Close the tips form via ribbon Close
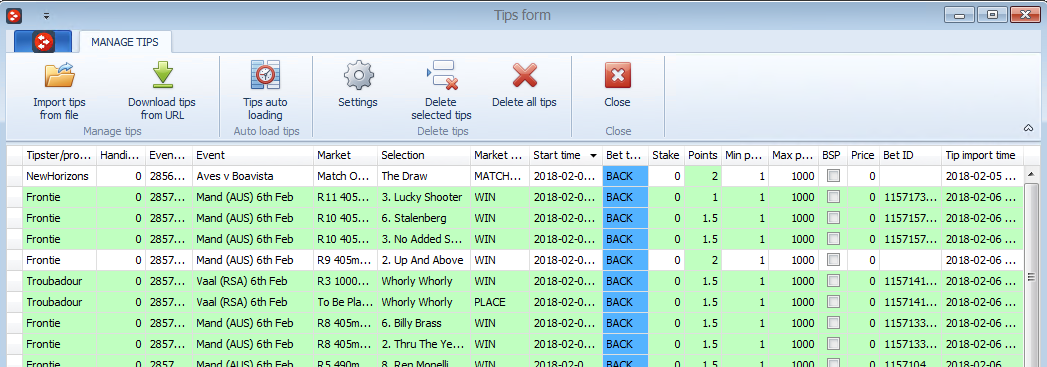Viewport: 1047px width, 367px height. click(618, 84)
